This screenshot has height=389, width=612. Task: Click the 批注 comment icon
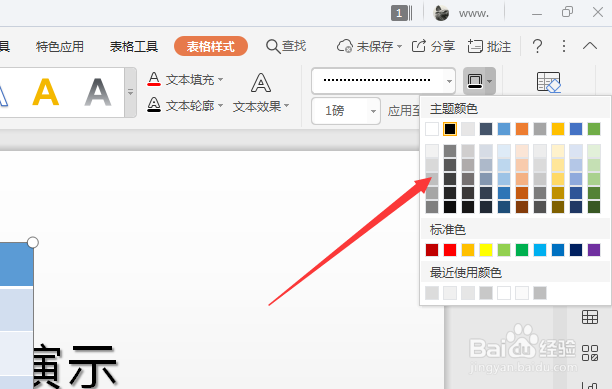coord(475,46)
